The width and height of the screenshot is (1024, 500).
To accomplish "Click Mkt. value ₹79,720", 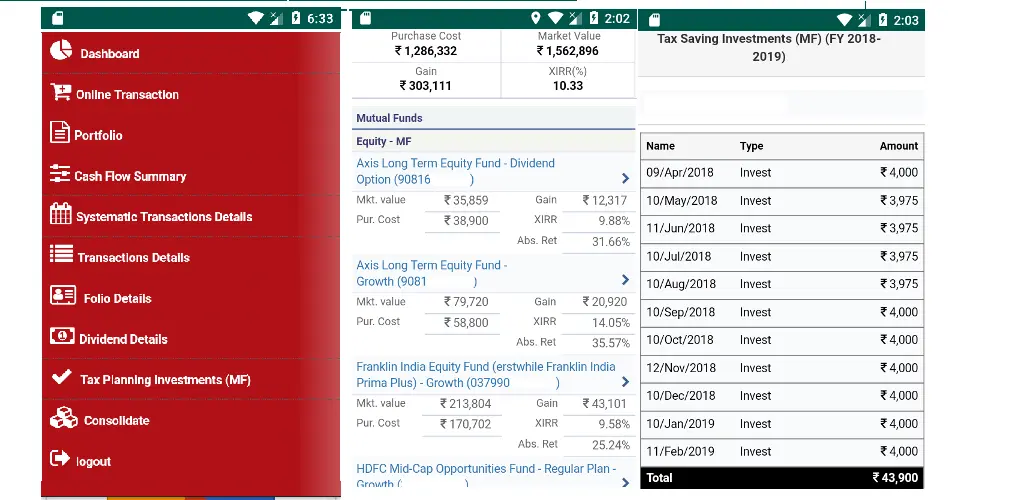I will pos(466,302).
